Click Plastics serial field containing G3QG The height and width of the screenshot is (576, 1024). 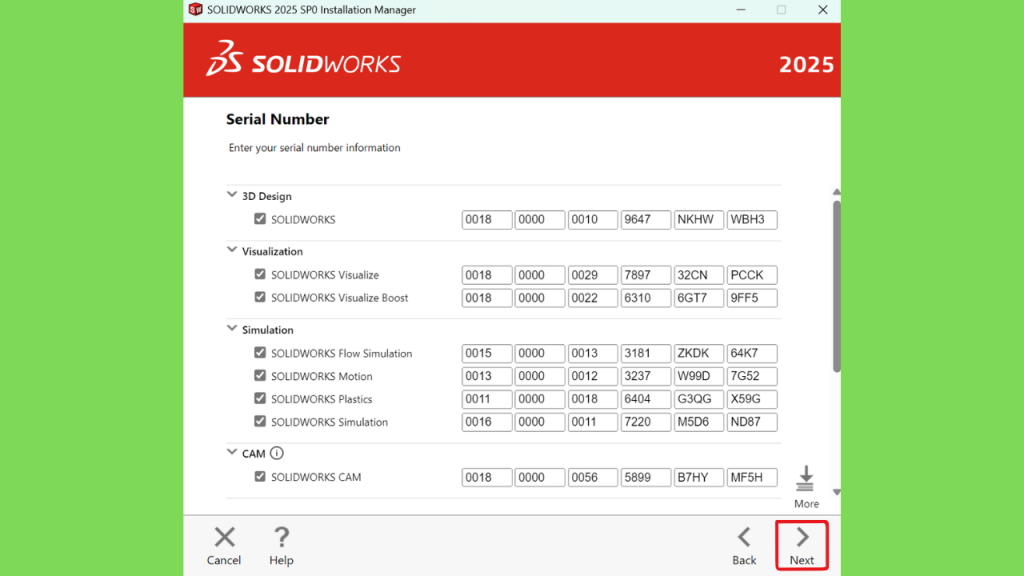(699, 399)
